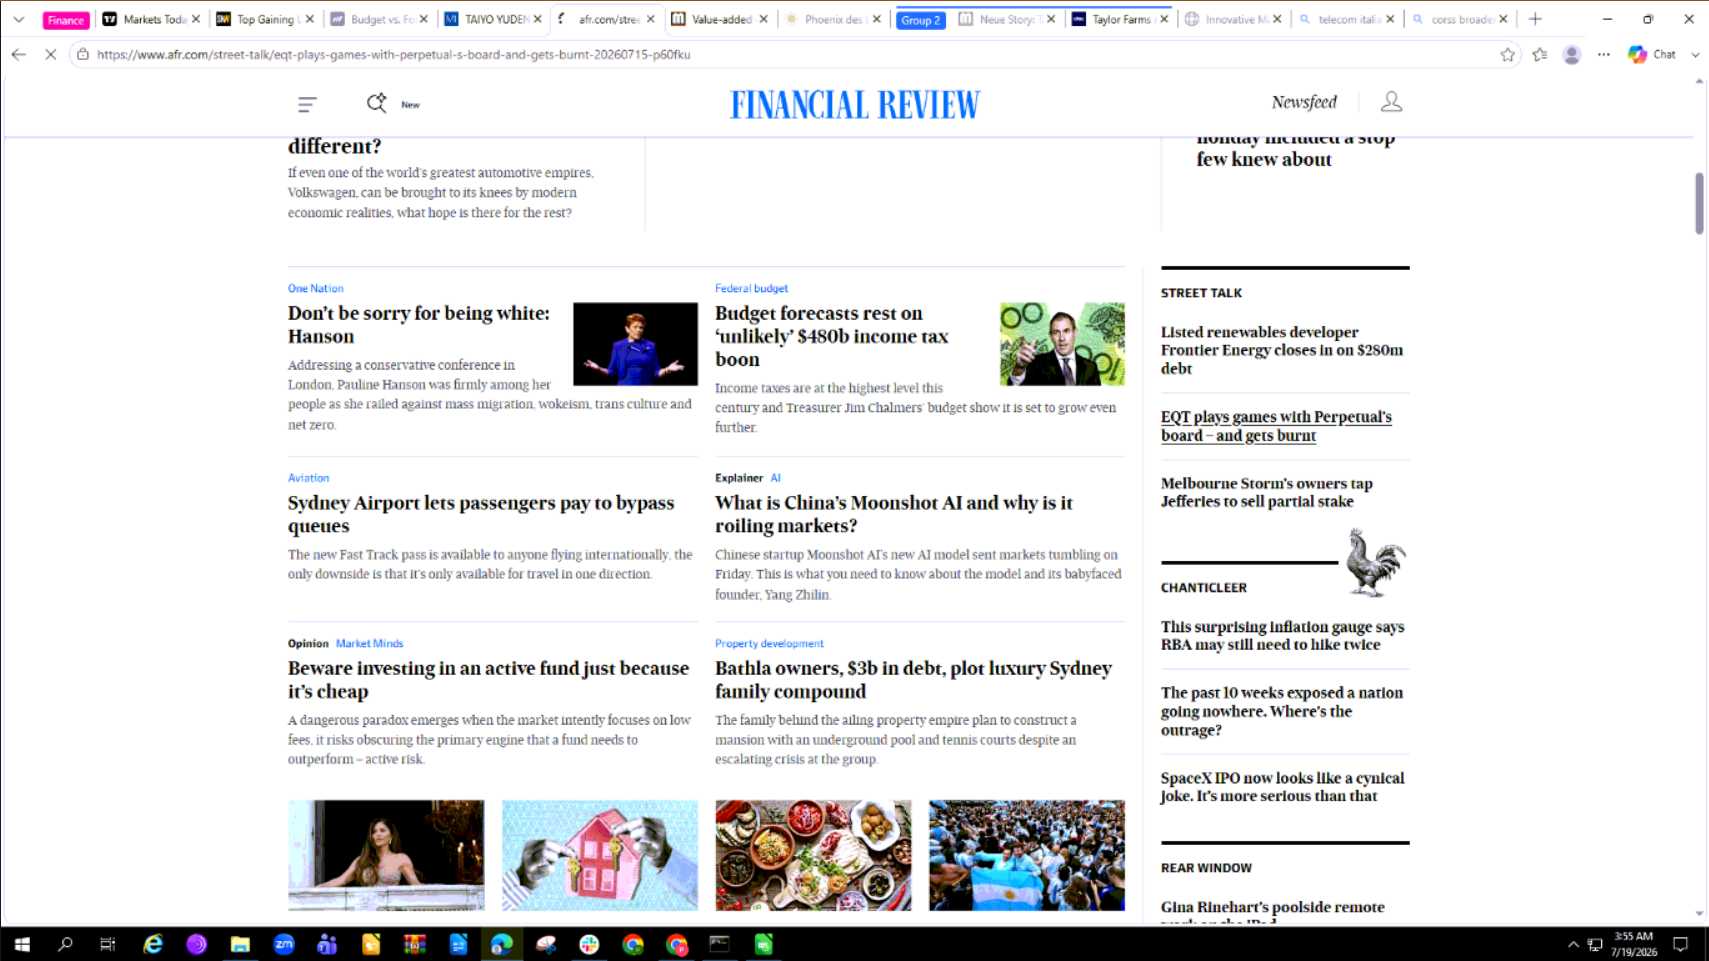
Task: Open 'Budget forecasts rest on unlikely $480b' article
Action: [831, 336]
